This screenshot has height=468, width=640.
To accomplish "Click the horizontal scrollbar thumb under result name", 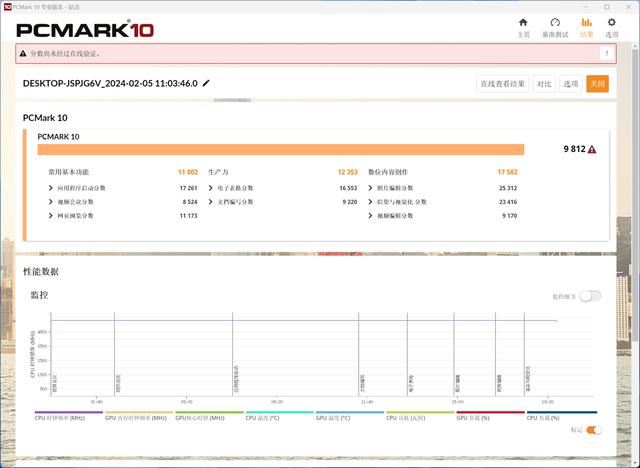I will 232,100.
